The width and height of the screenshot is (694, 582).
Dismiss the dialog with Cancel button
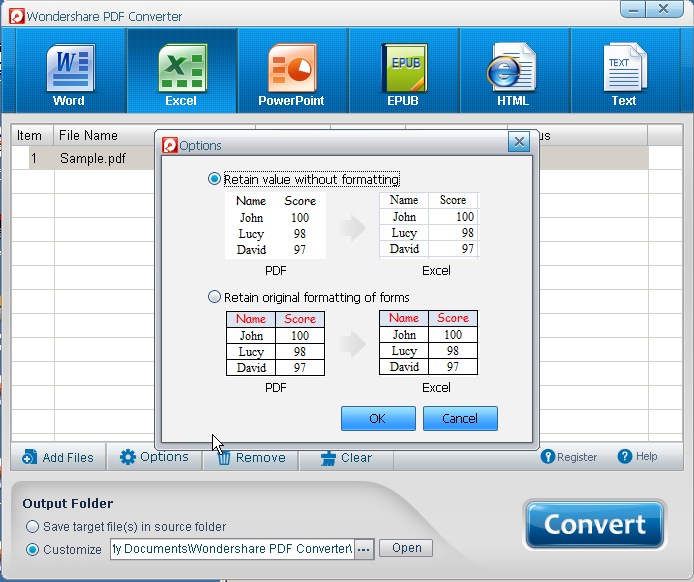click(x=460, y=418)
